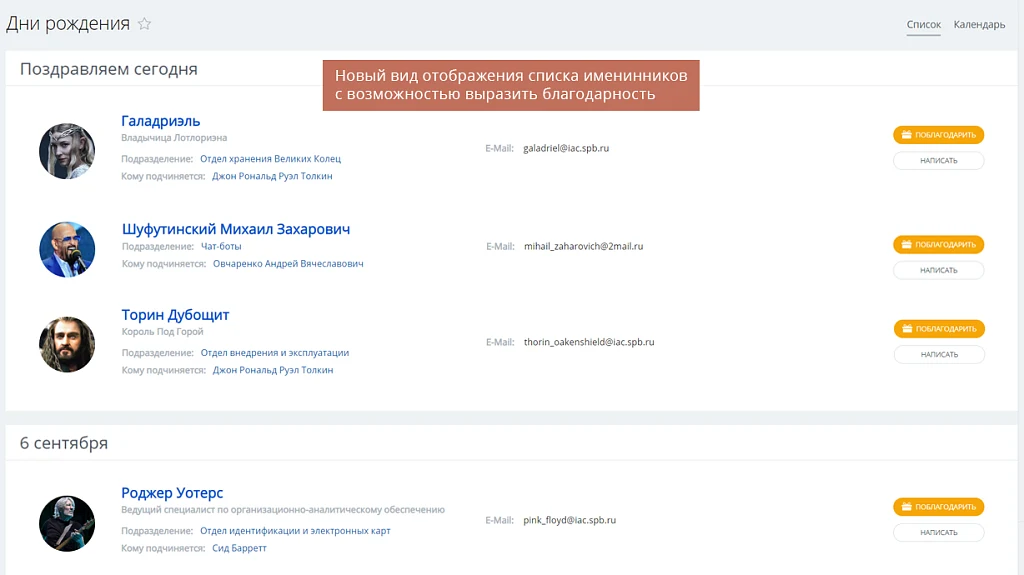Open department Отдел хранения Великих Колец
This screenshot has width=1024, height=575.
[270, 159]
